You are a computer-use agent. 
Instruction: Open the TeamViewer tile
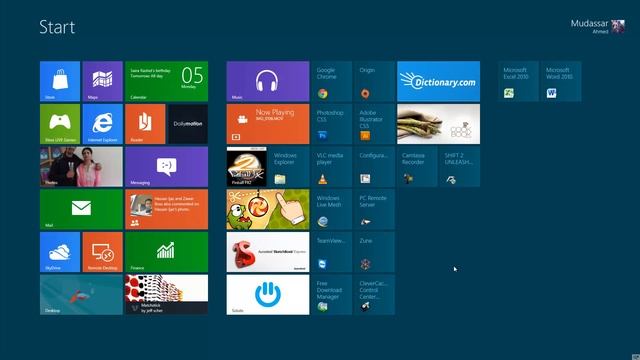tap(332, 252)
